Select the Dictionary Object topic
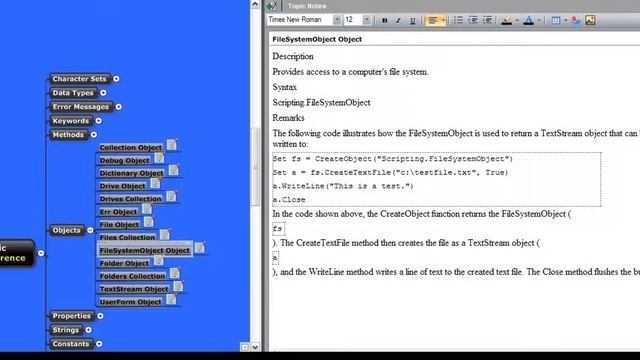This screenshot has height=360, width=640. point(131,173)
